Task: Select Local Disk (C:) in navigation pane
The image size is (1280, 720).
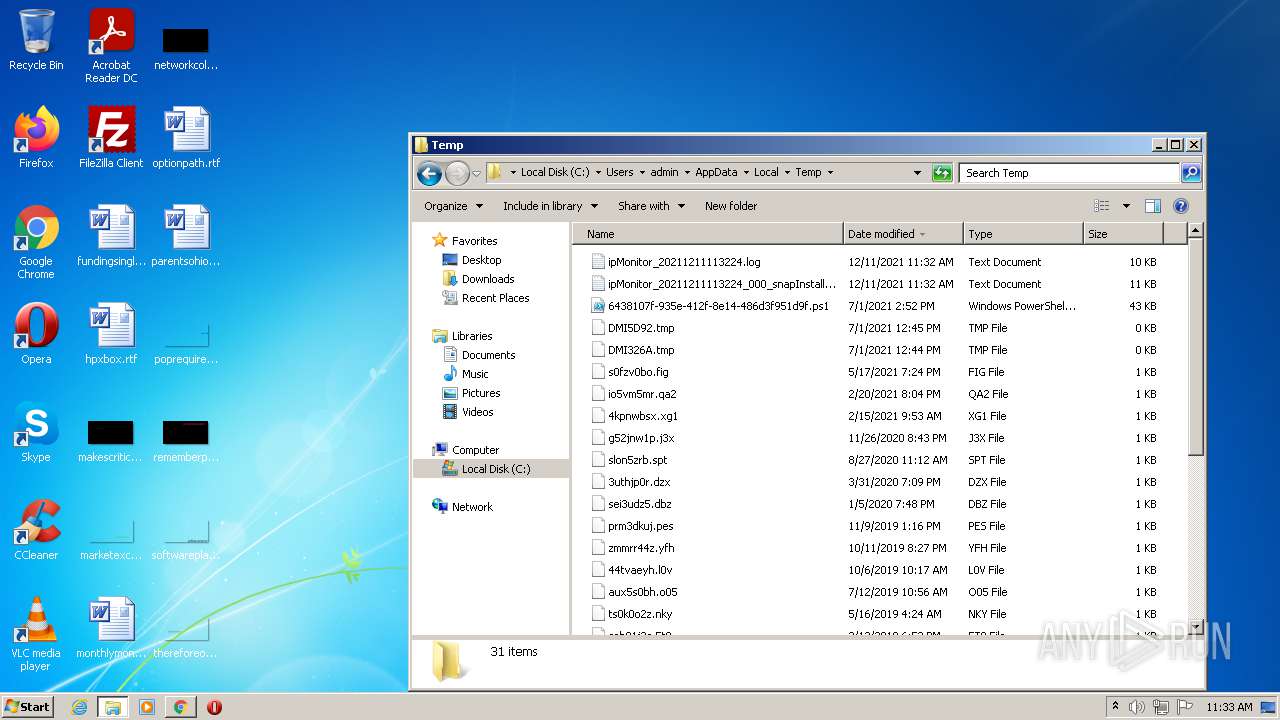Action: click(491, 469)
